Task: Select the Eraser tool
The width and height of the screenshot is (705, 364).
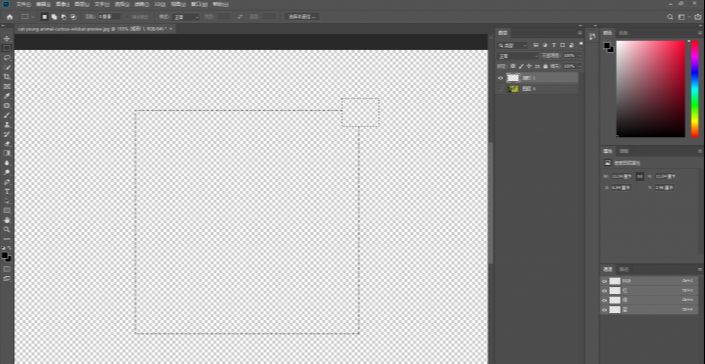Action: (7, 144)
